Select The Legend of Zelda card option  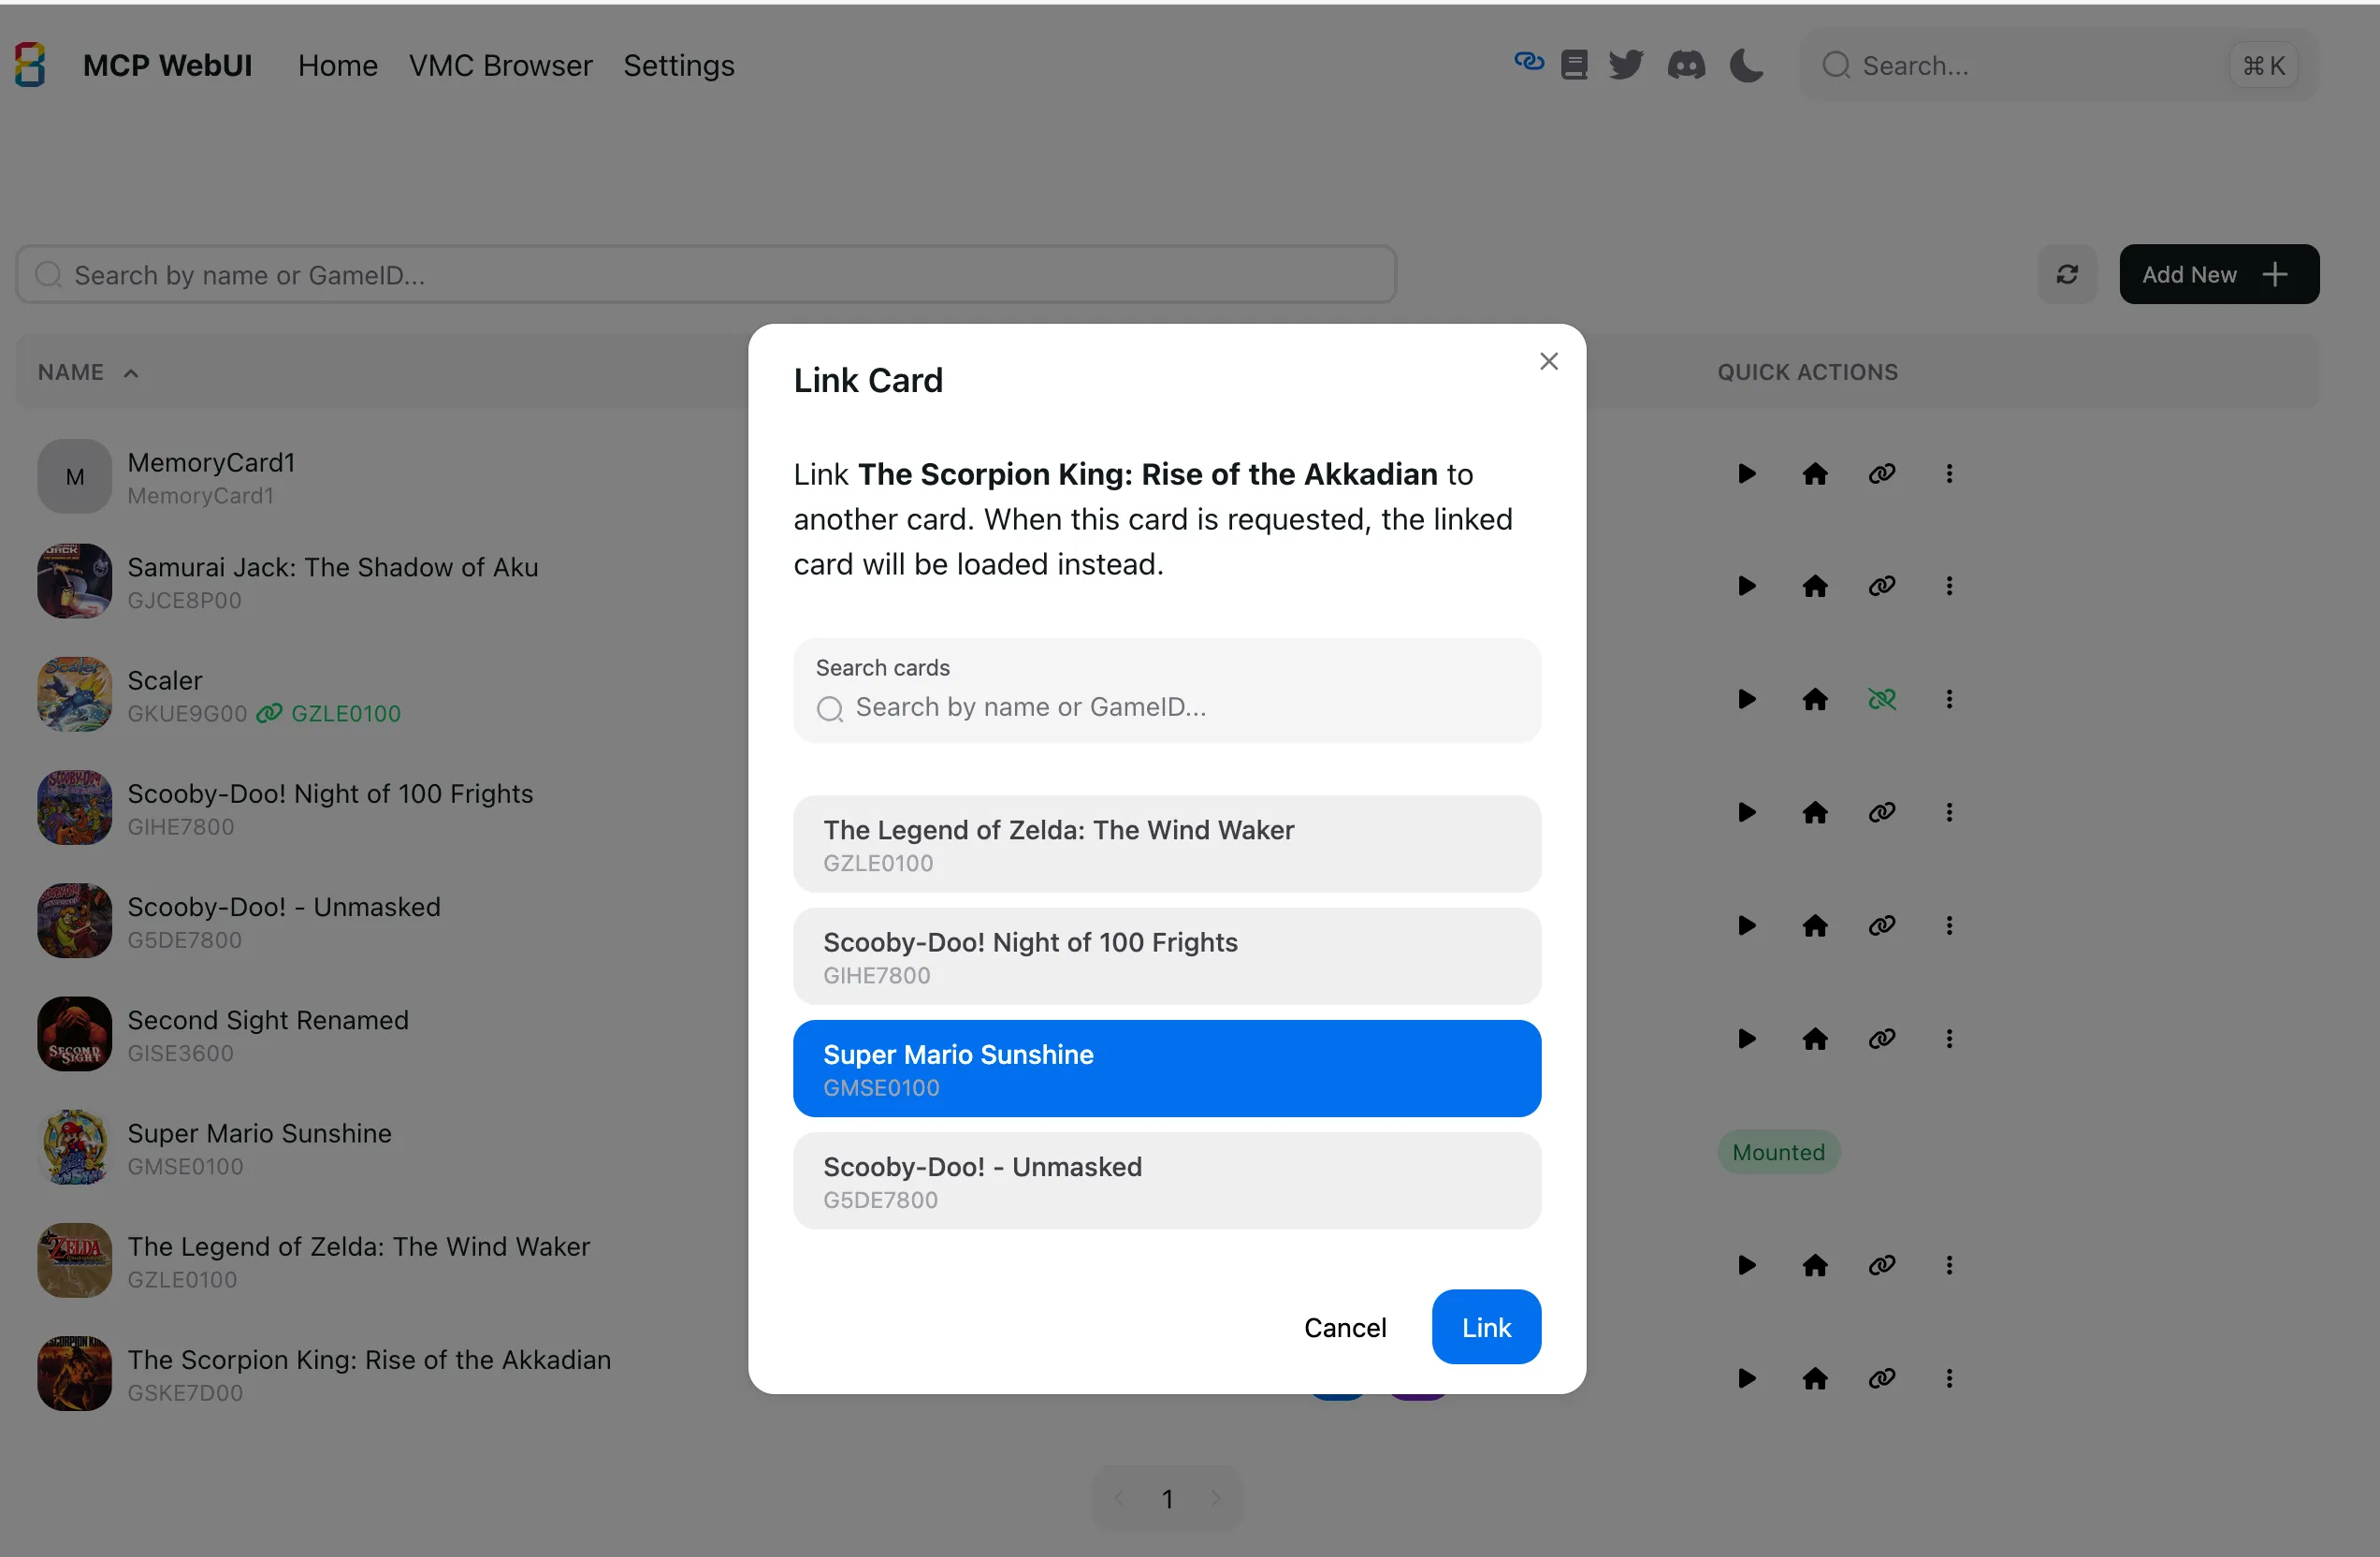click(x=1166, y=844)
